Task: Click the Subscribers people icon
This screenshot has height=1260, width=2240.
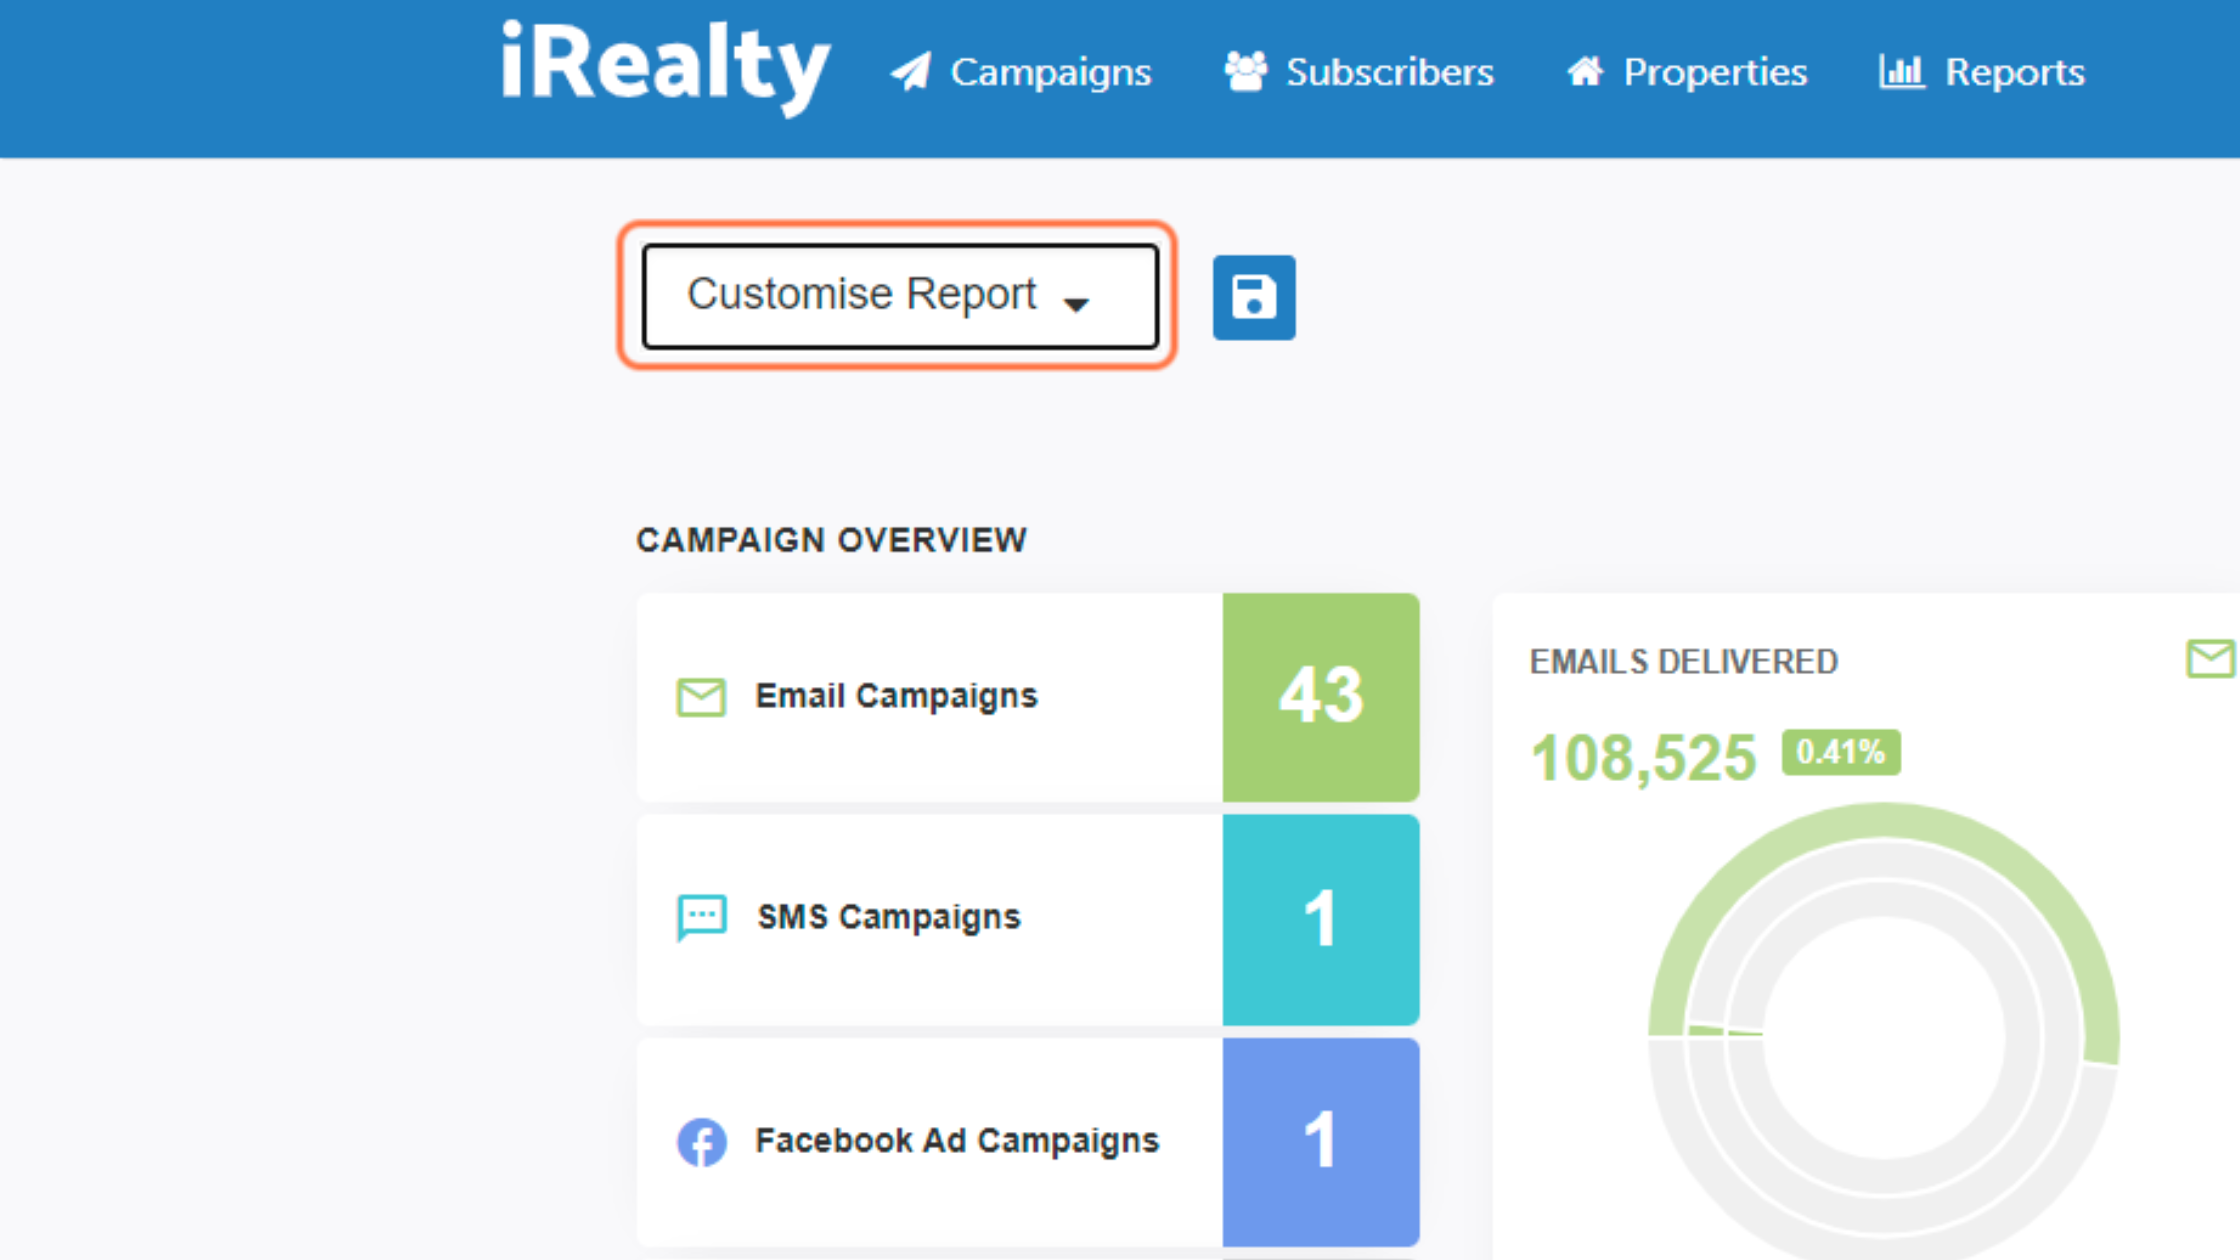Action: 1246,72
